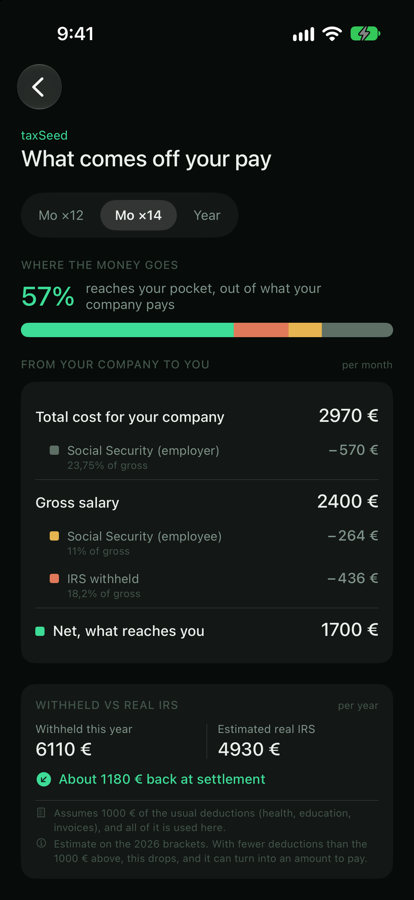Tap the Gross salary 2400 € row
Image resolution: width=414 pixels, height=900 pixels.
[x=207, y=502]
